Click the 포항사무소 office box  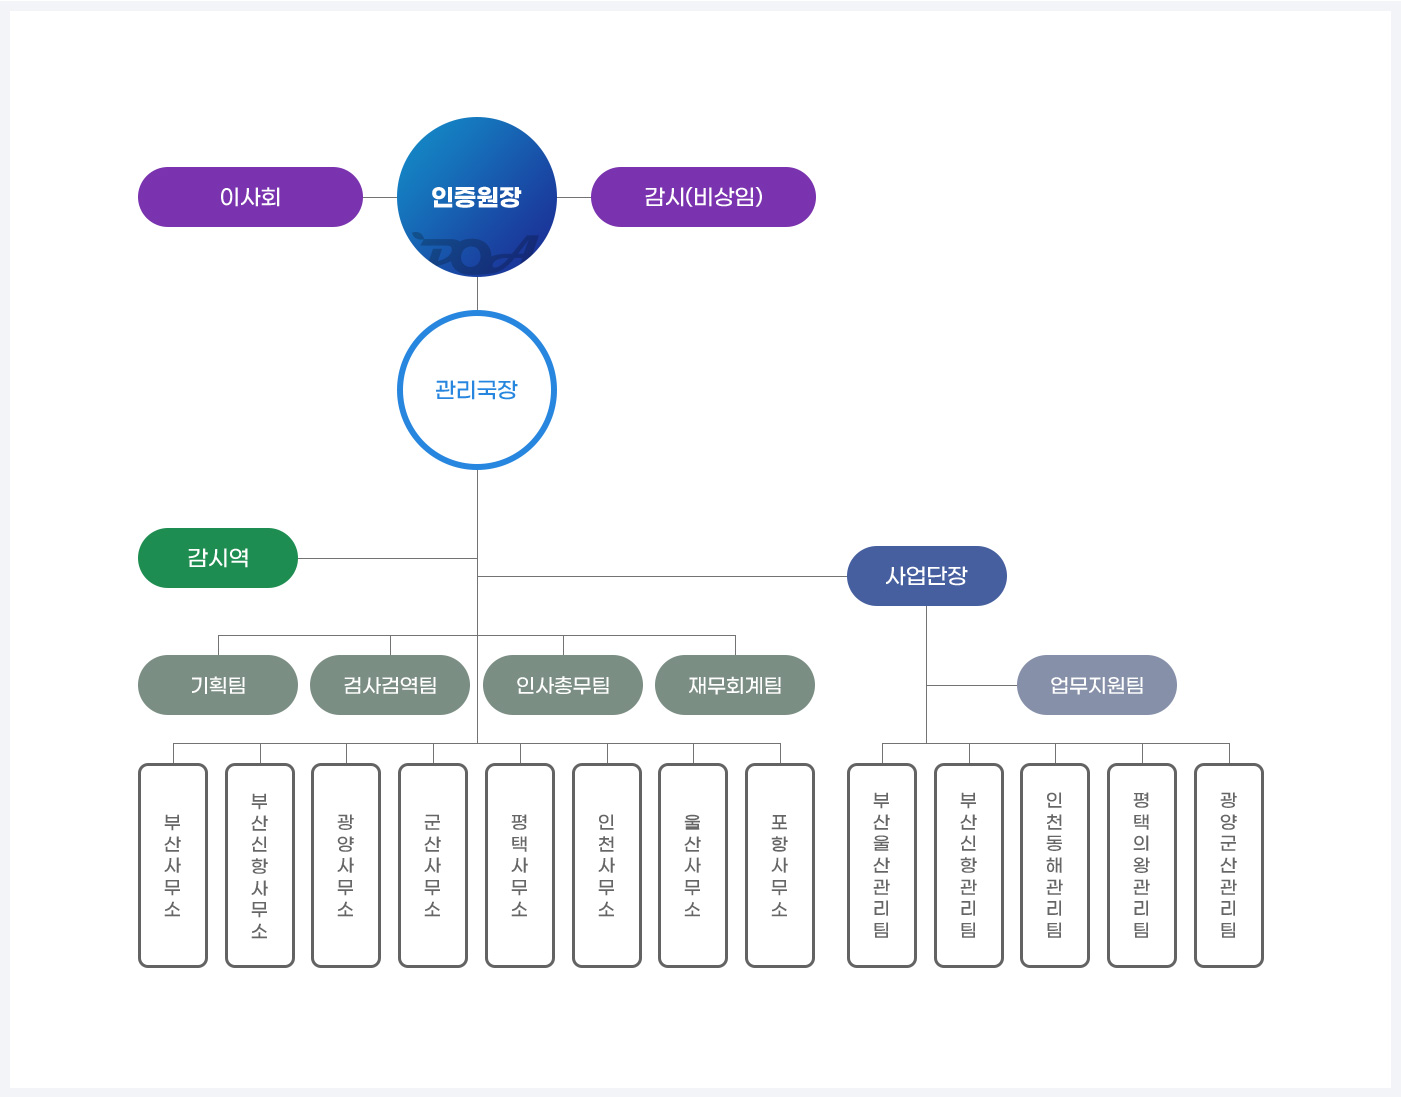tap(780, 865)
